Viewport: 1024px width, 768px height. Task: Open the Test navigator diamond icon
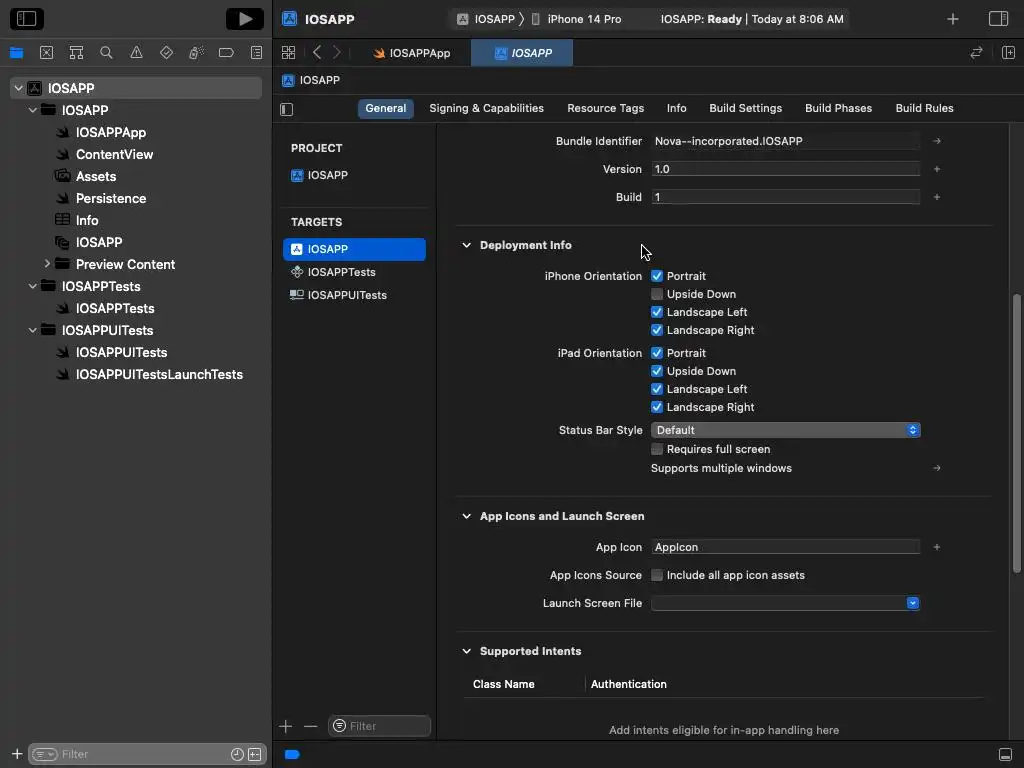pyautogui.click(x=167, y=53)
